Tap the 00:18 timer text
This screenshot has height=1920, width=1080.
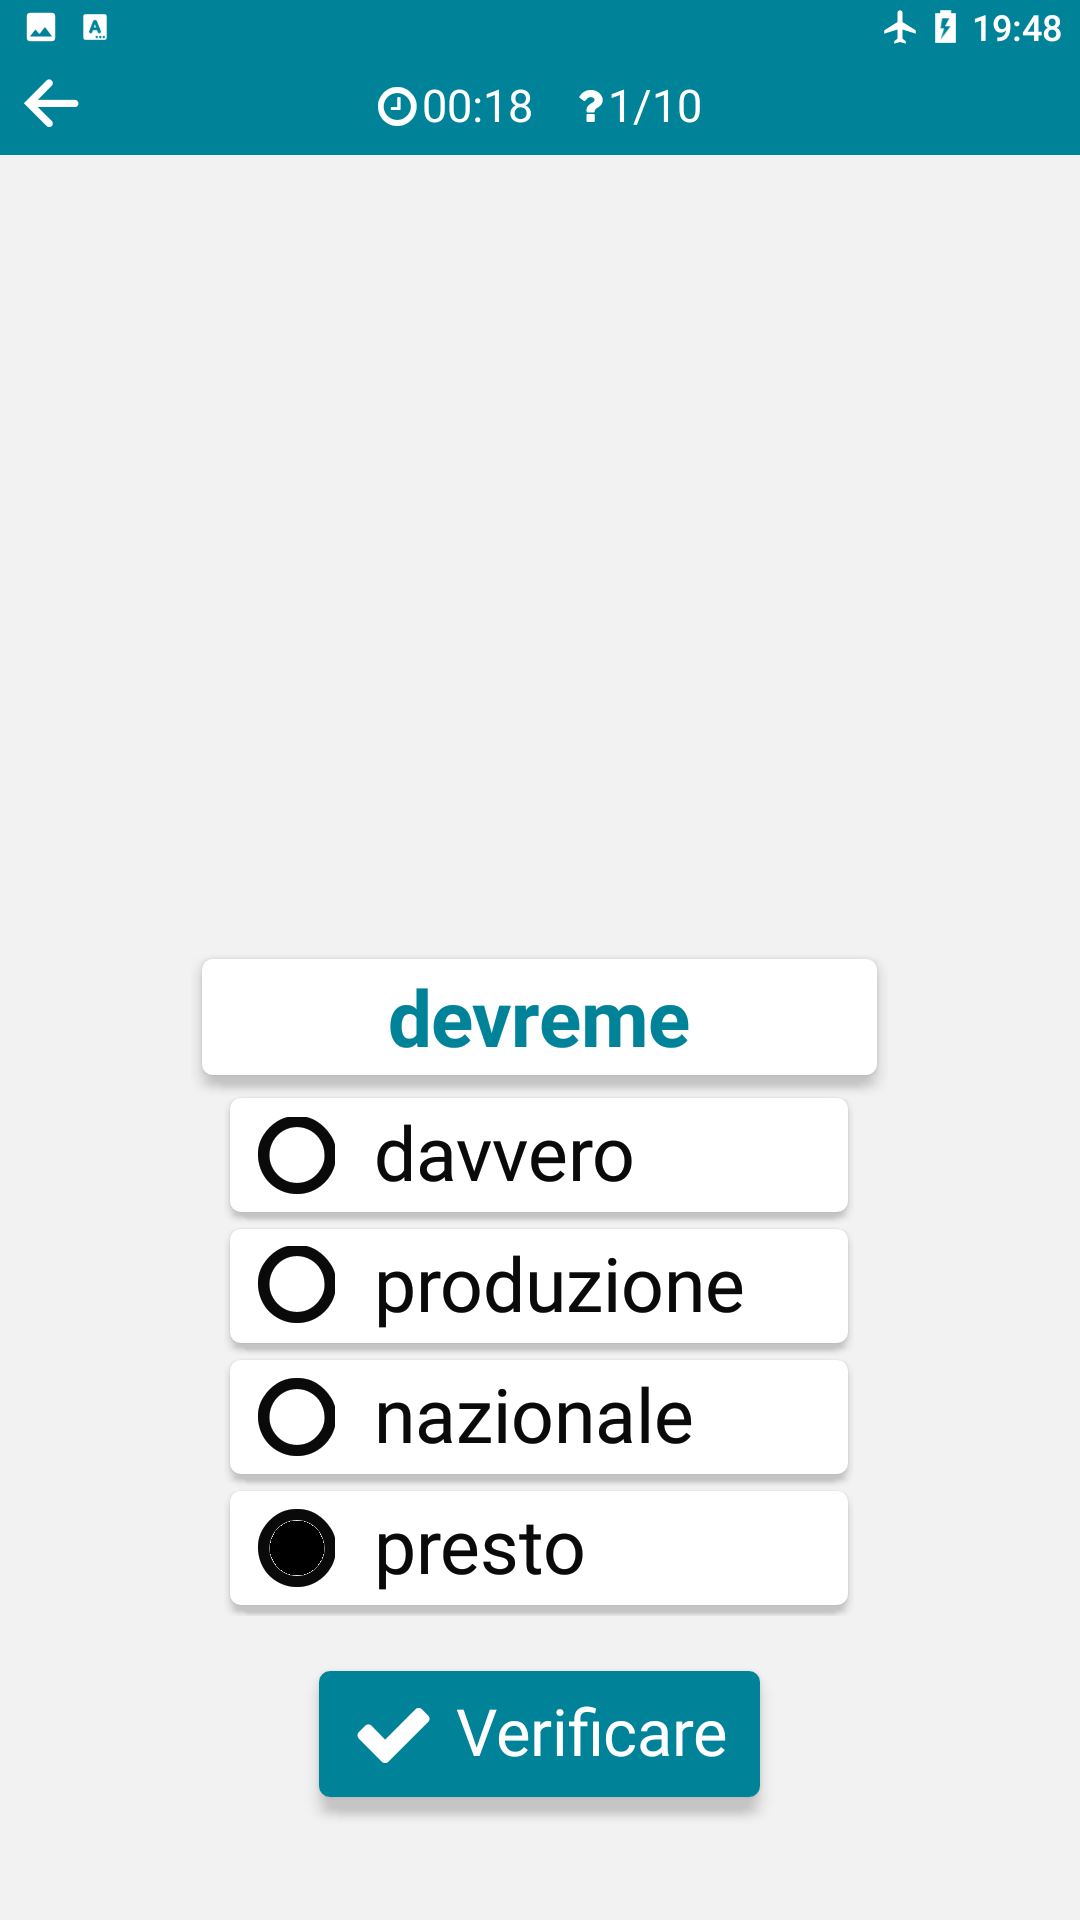(x=477, y=106)
